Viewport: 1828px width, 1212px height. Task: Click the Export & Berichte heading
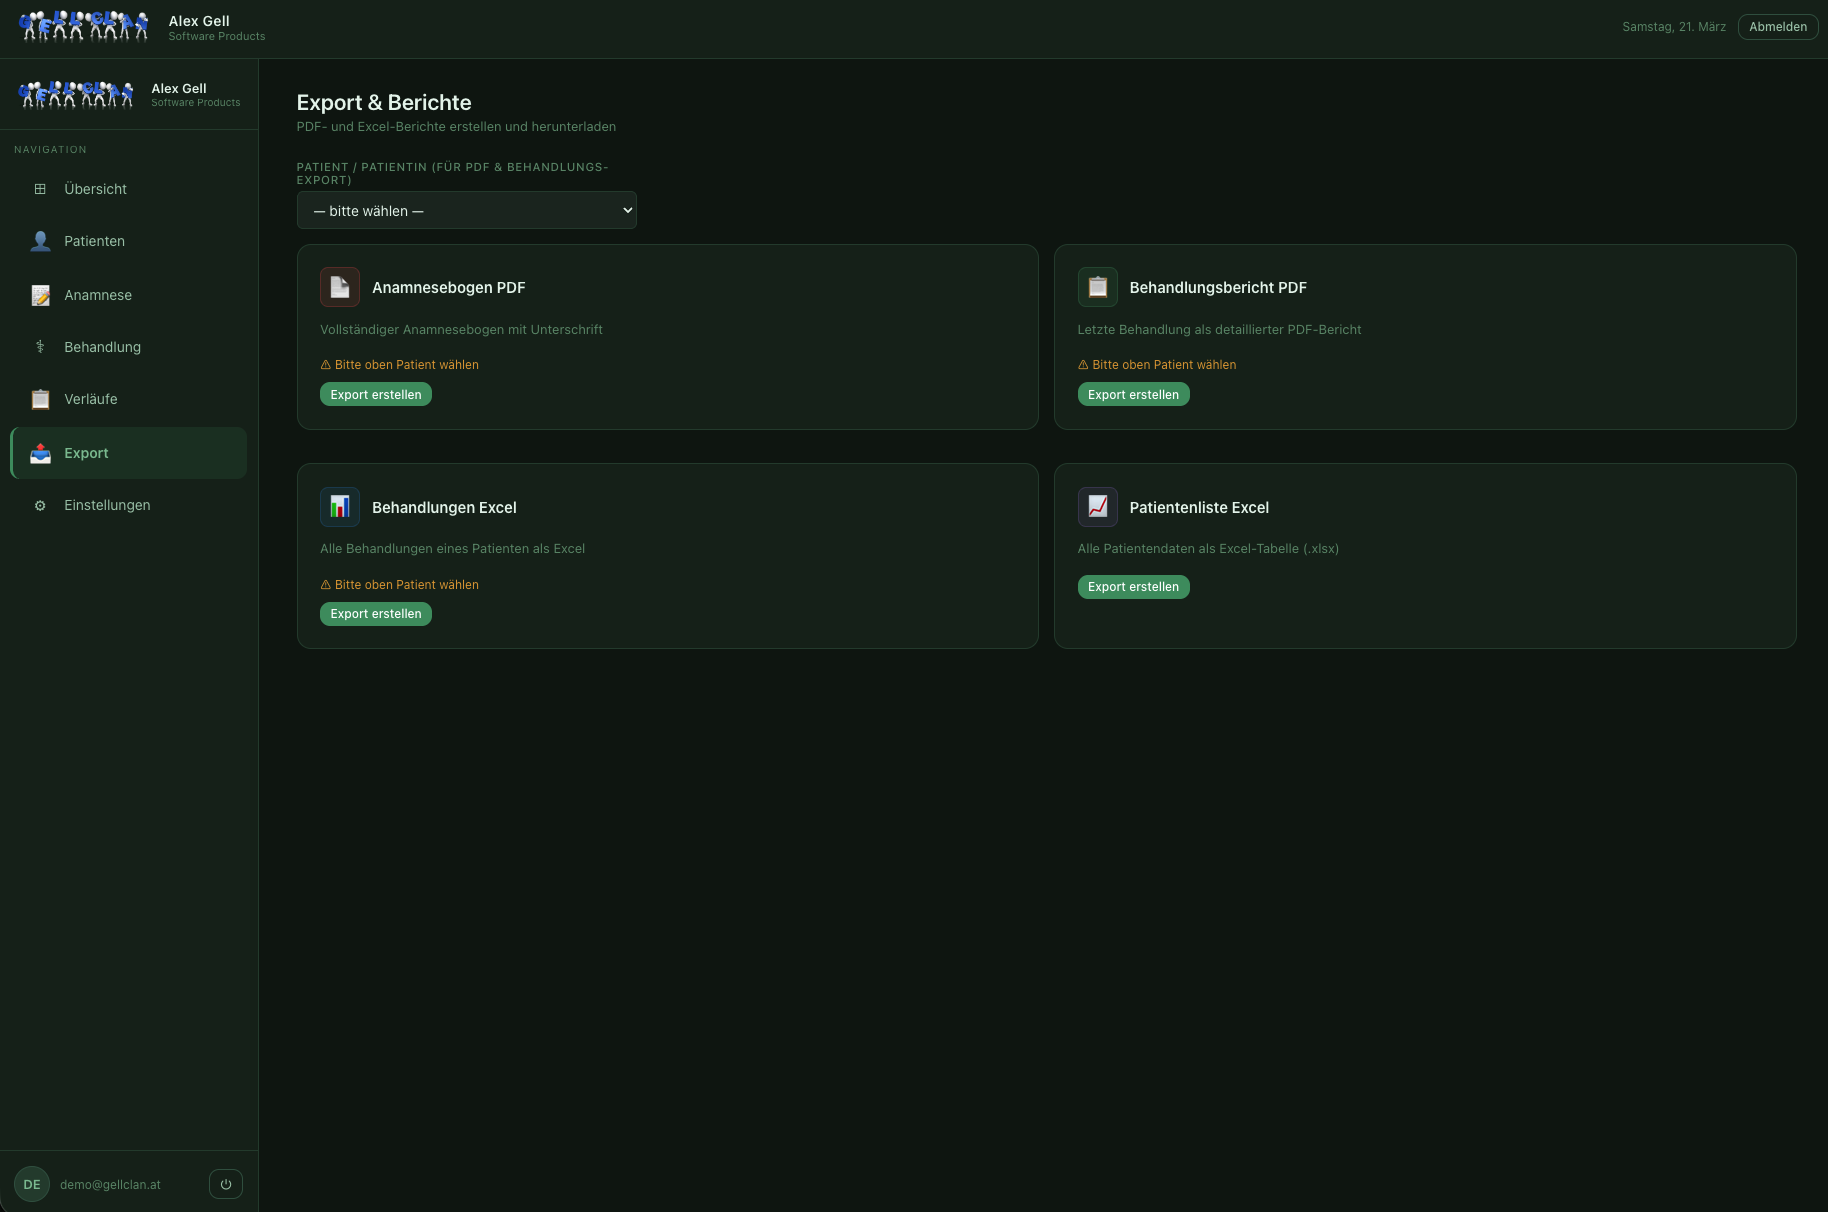coord(384,102)
